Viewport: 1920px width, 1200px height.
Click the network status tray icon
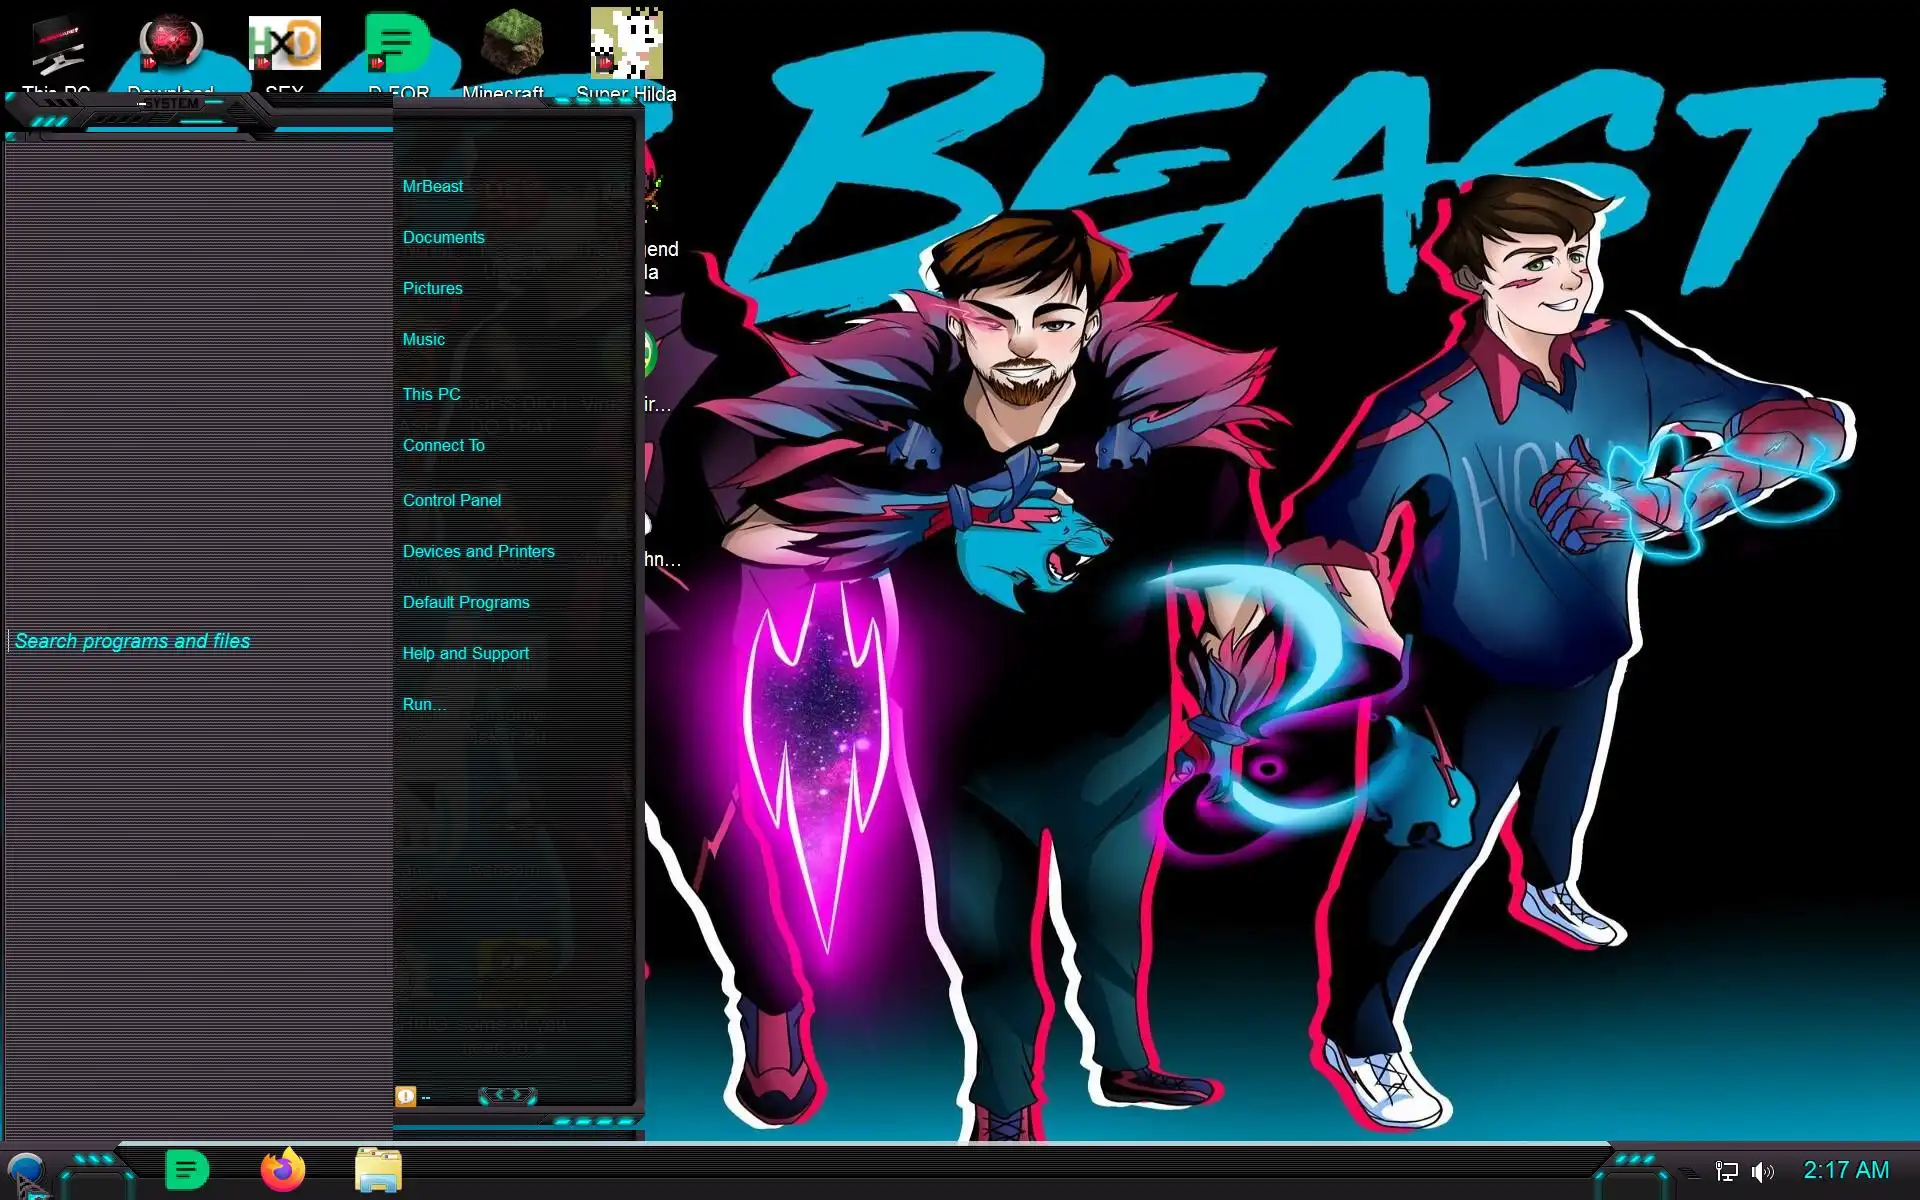1726,1171
